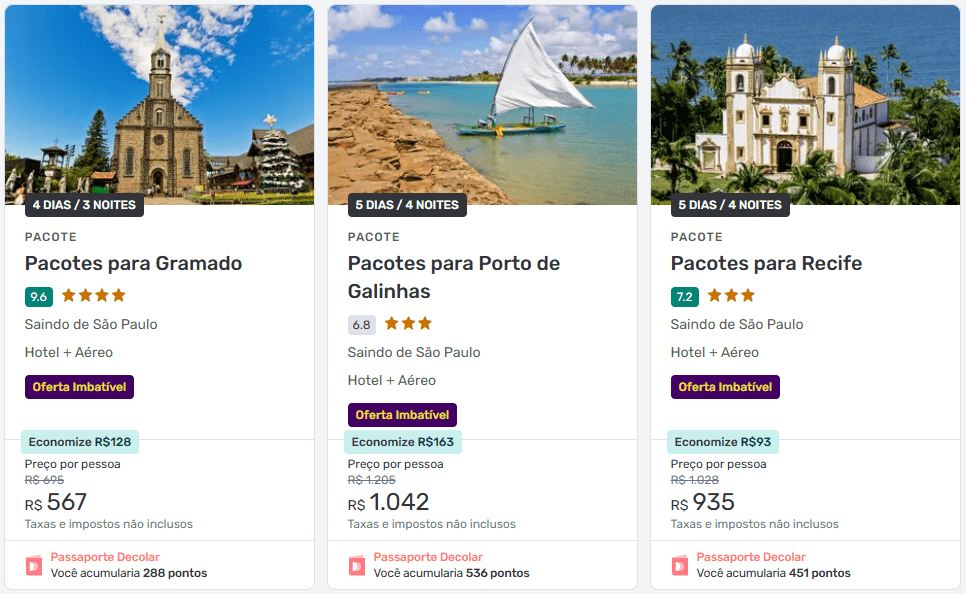Select the R$ 567 Gramado price

pos(56,502)
